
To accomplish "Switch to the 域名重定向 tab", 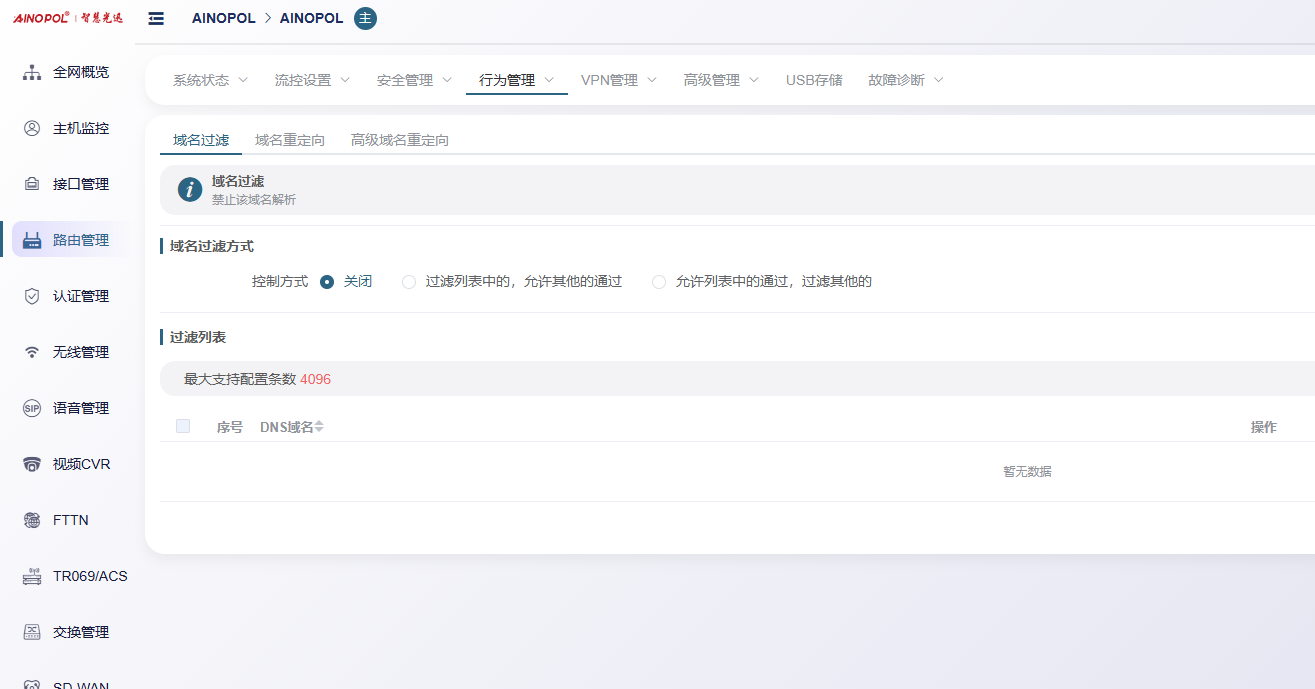I will click(290, 140).
